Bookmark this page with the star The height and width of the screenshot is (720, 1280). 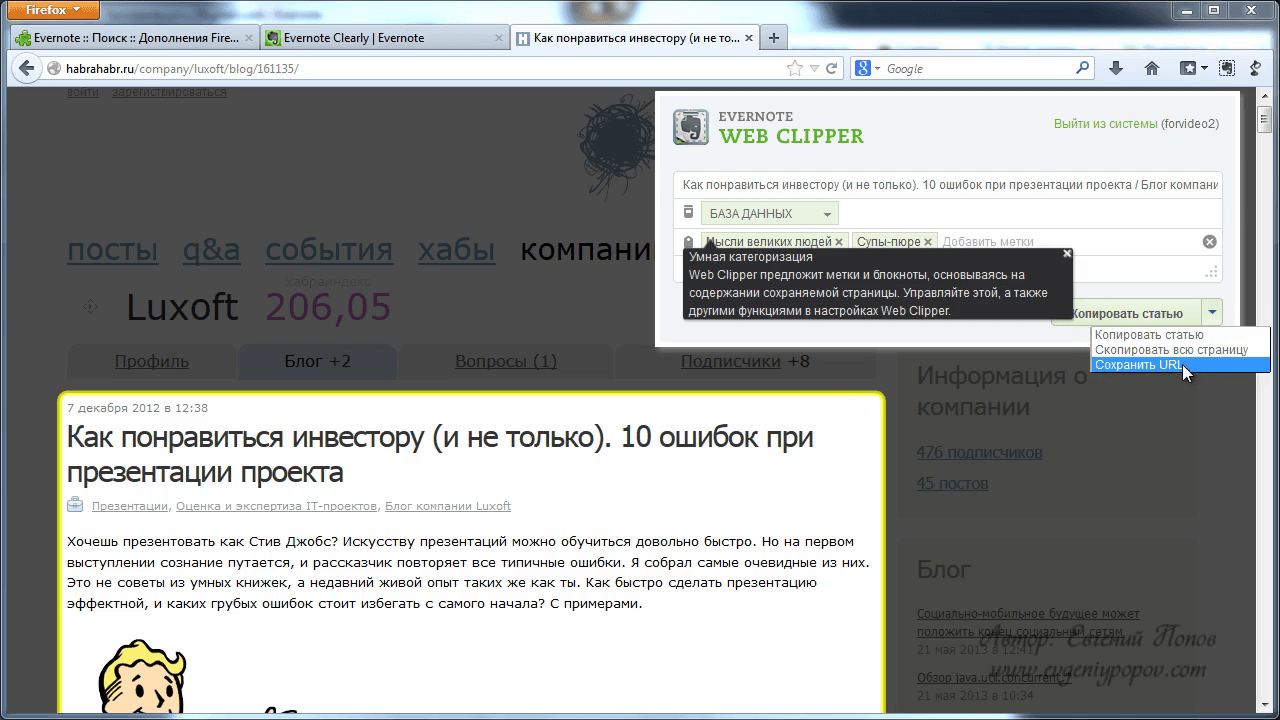tap(795, 69)
